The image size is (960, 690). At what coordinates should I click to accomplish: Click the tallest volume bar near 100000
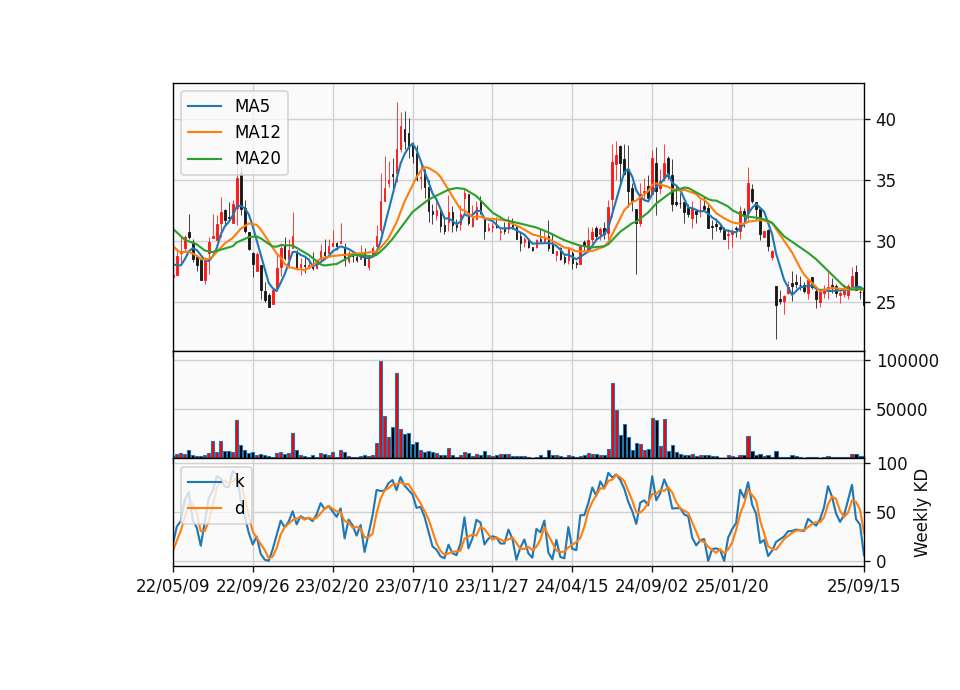[381, 410]
